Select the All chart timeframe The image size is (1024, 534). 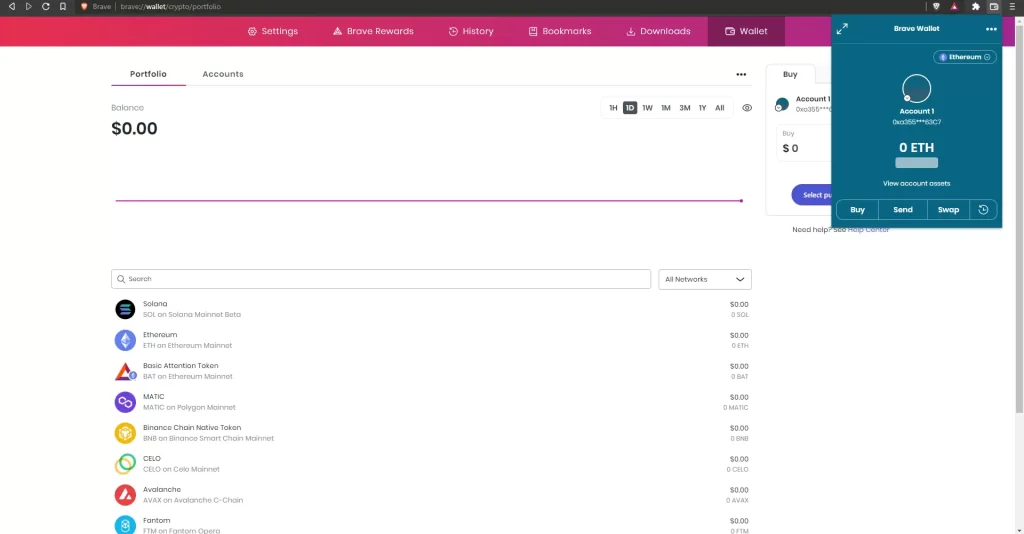click(720, 108)
